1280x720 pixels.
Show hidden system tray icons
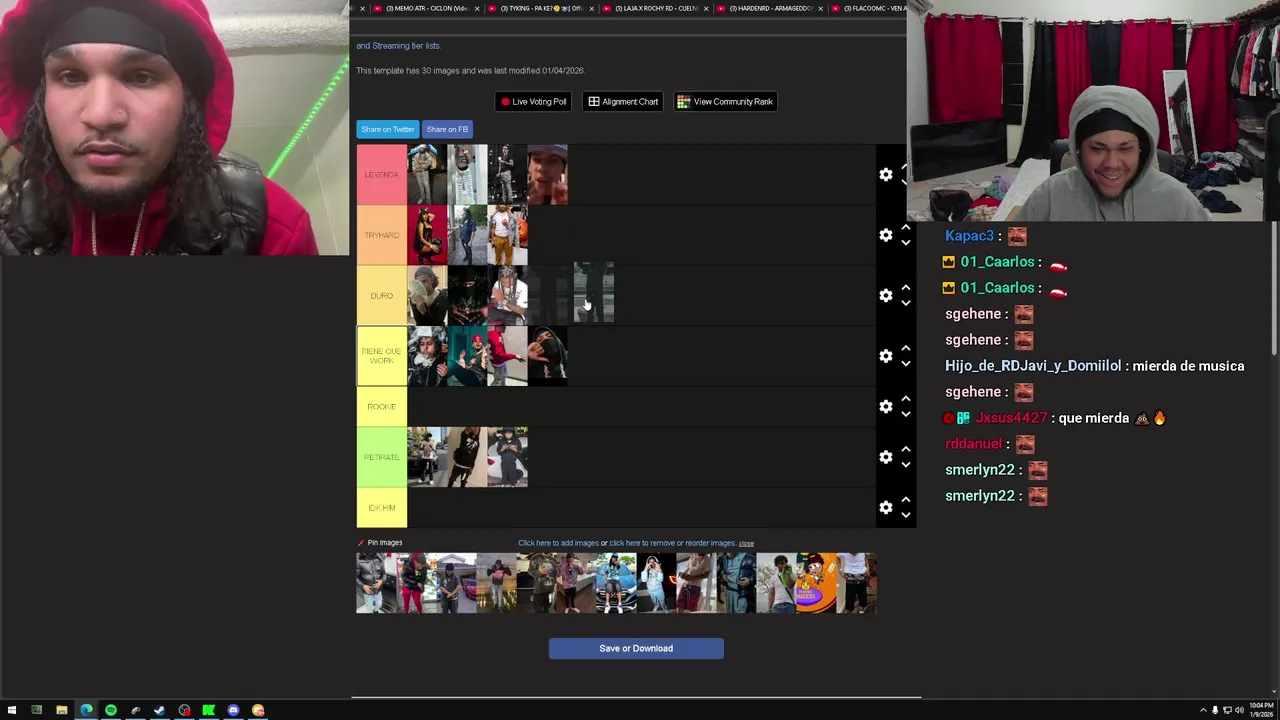click(x=1203, y=710)
